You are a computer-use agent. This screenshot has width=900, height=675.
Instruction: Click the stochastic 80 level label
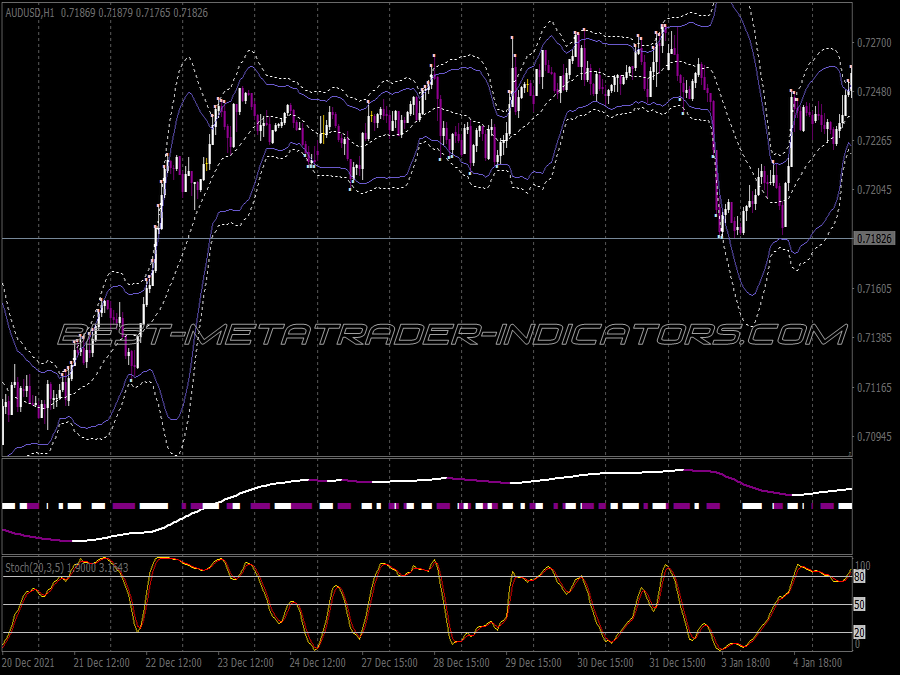(859, 577)
